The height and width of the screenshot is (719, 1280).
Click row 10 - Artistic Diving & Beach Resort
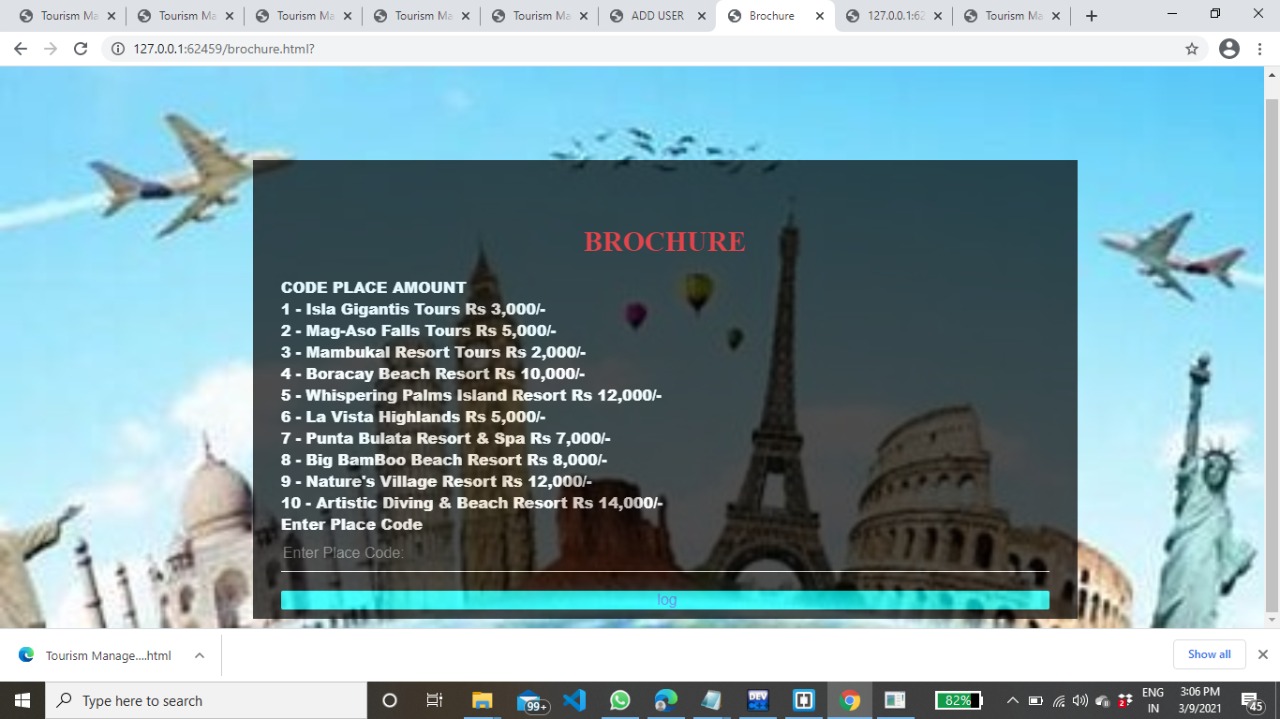coord(472,503)
